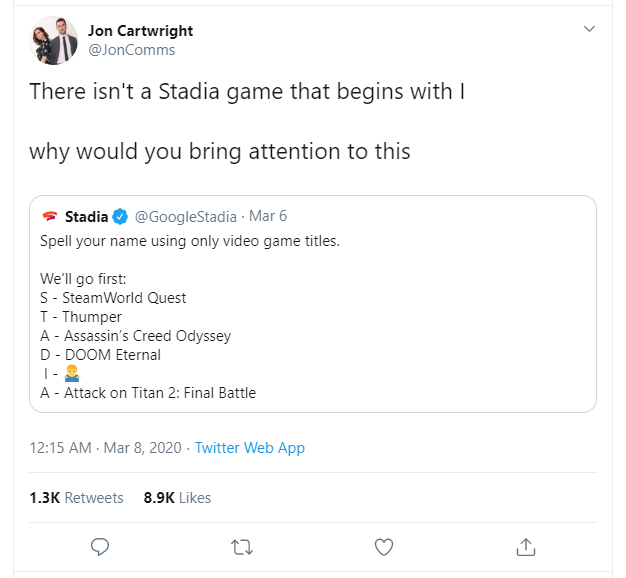Click the blue verified badge
The image size is (626, 578).
click(x=120, y=216)
